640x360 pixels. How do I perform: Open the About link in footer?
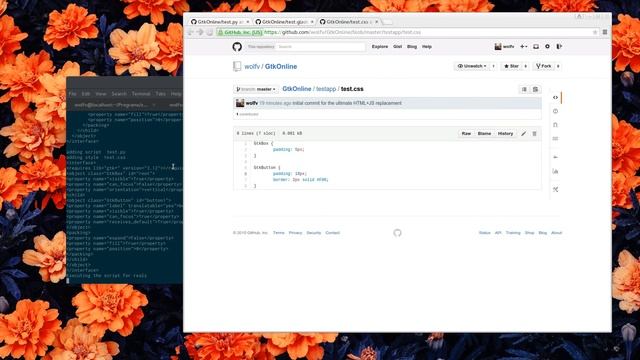tap(556, 233)
